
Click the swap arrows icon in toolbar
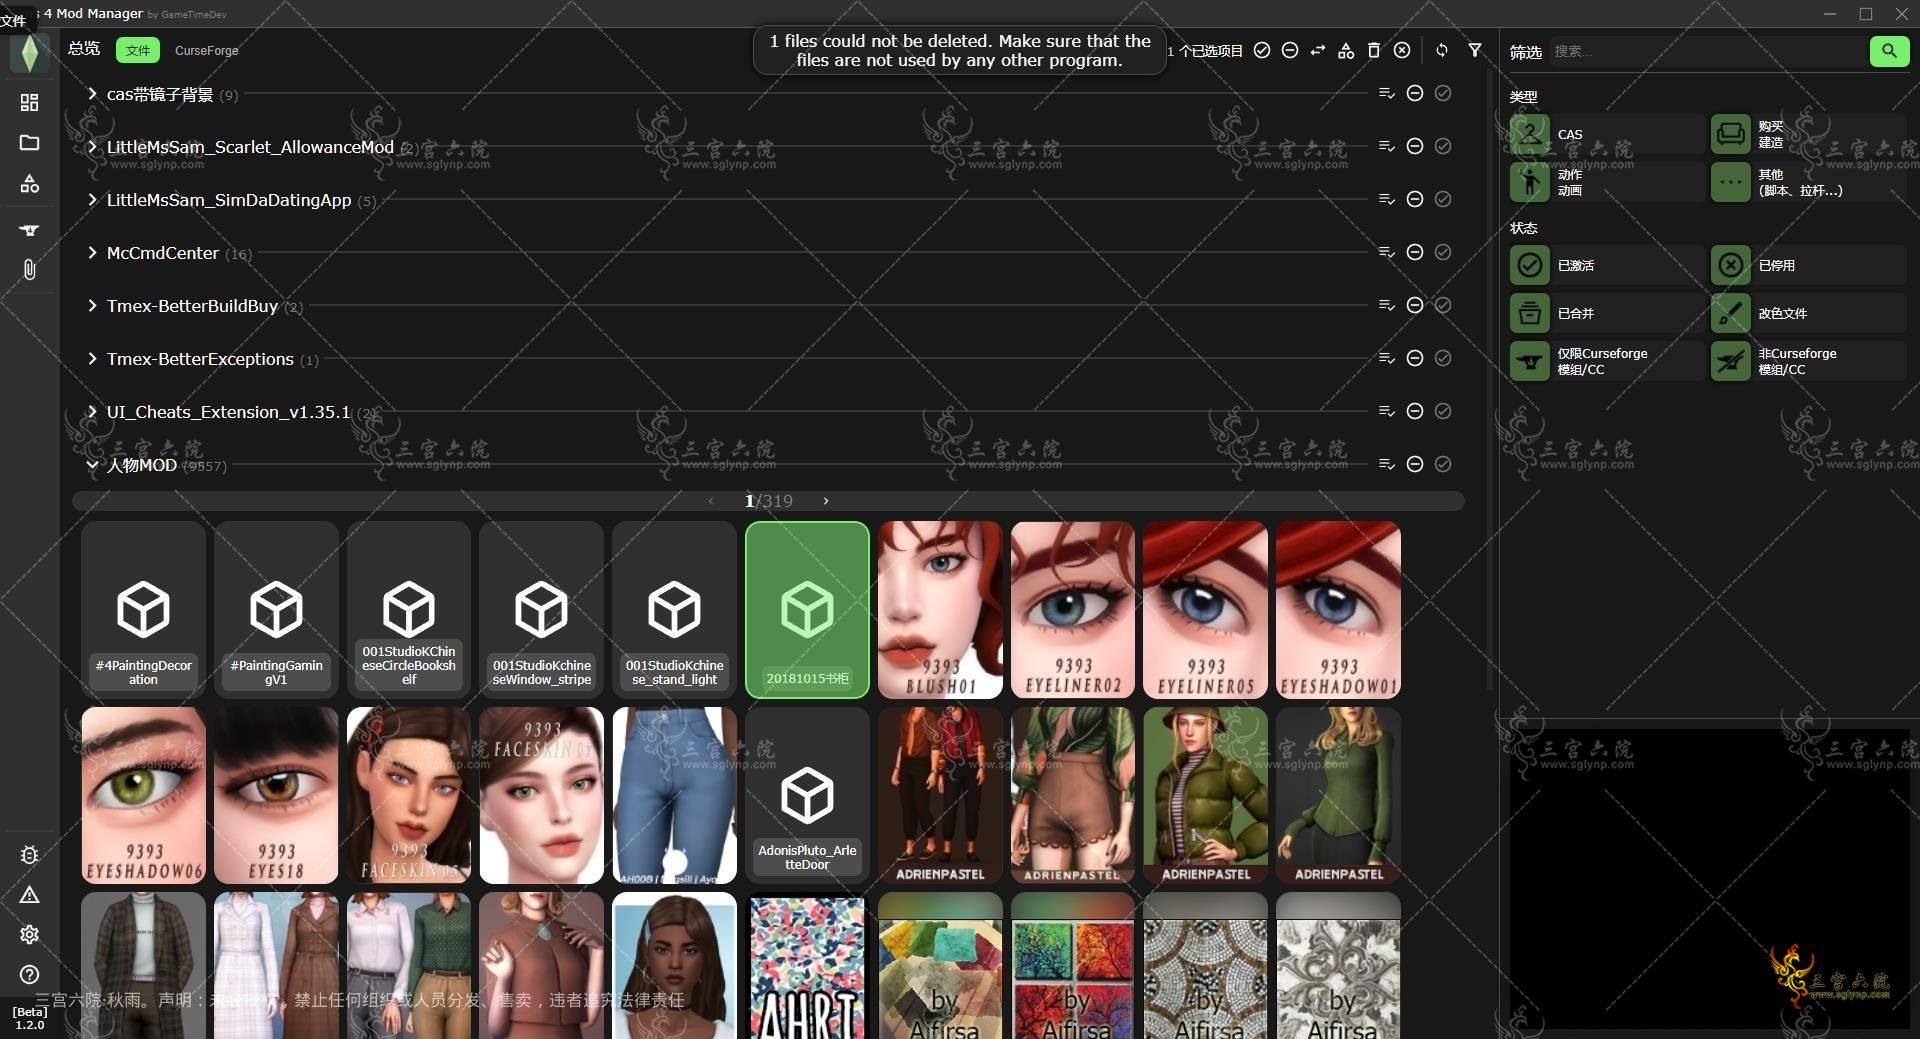tap(1318, 50)
